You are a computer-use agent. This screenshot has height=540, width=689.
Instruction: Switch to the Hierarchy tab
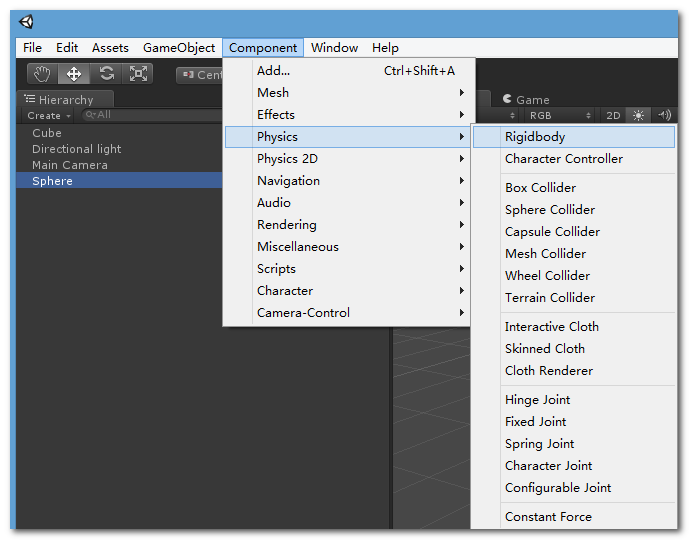[x=65, y=99]
